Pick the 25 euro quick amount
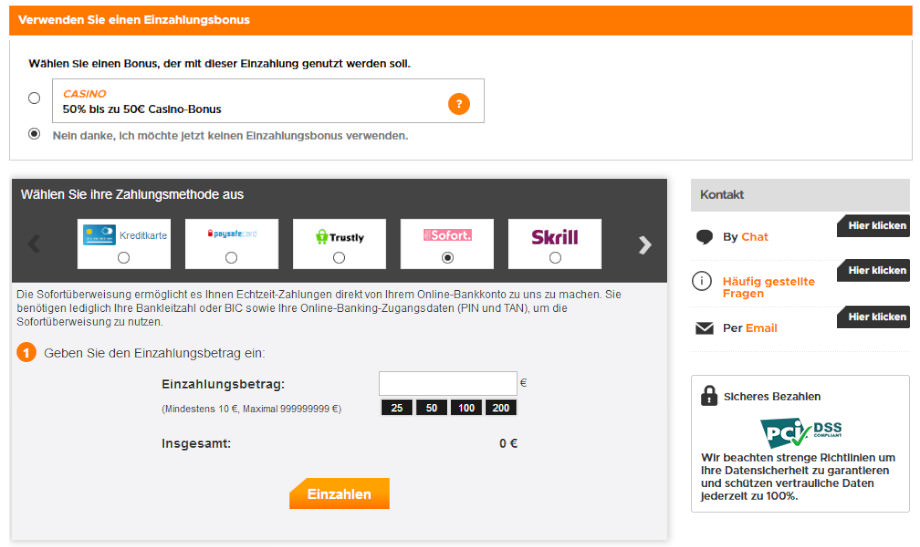This screenshot has width=920, height=547. tap(397, 408)
